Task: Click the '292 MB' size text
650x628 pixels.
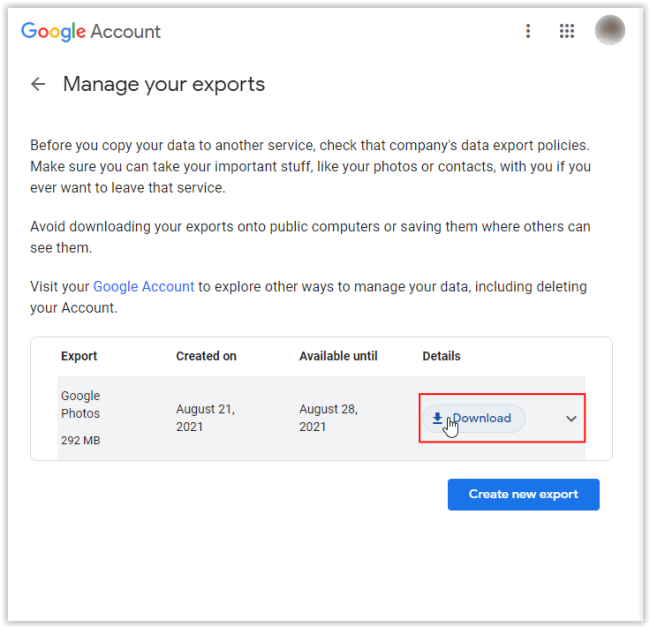Action: click(x=80, y=440)
